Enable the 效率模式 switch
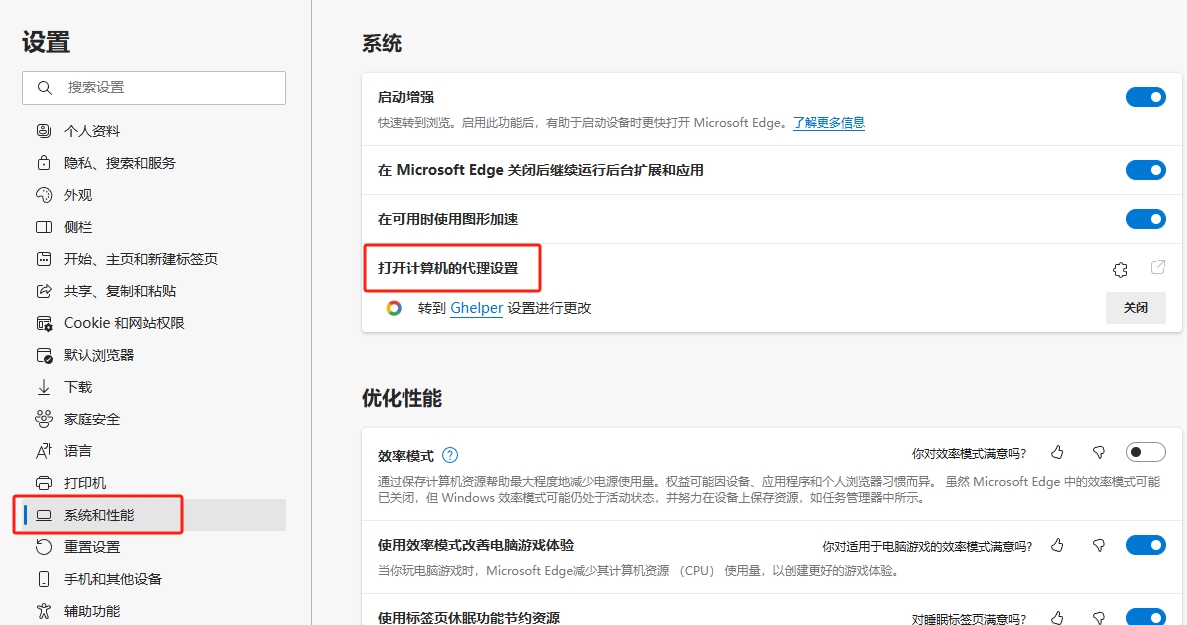This screenshot has height=625, width=1187. tap(1145, 452)
